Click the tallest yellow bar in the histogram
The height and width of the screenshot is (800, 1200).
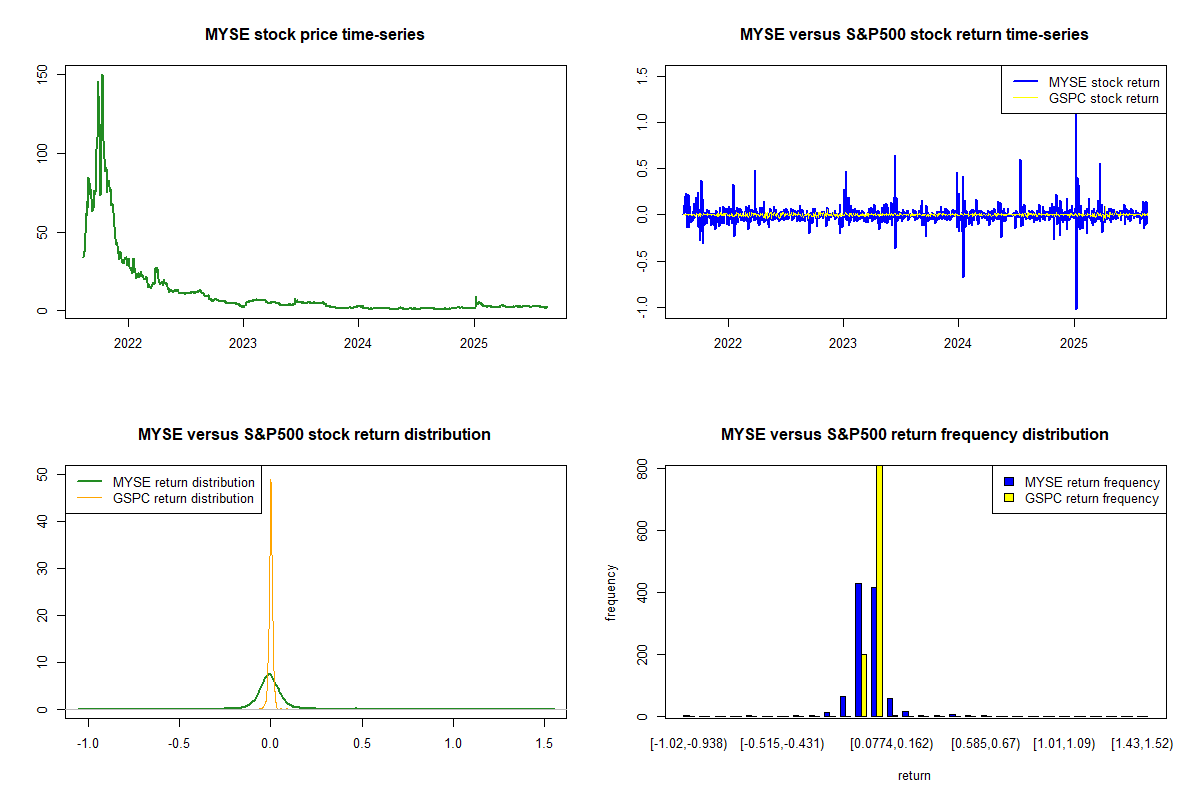pos(879,590)
